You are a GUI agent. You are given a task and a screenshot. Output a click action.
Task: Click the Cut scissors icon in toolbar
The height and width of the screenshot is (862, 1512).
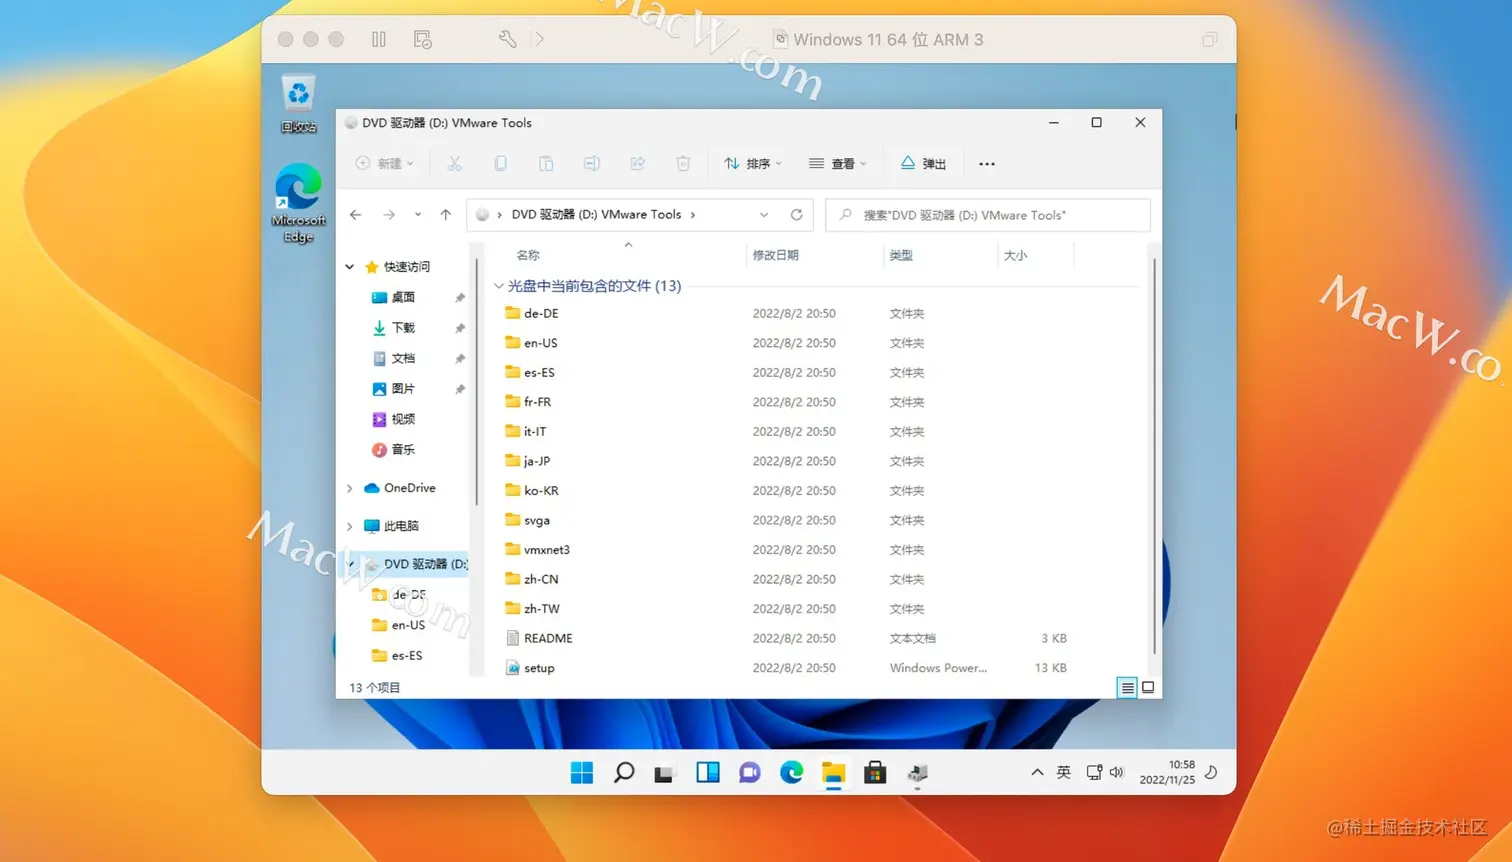[454, 163]
